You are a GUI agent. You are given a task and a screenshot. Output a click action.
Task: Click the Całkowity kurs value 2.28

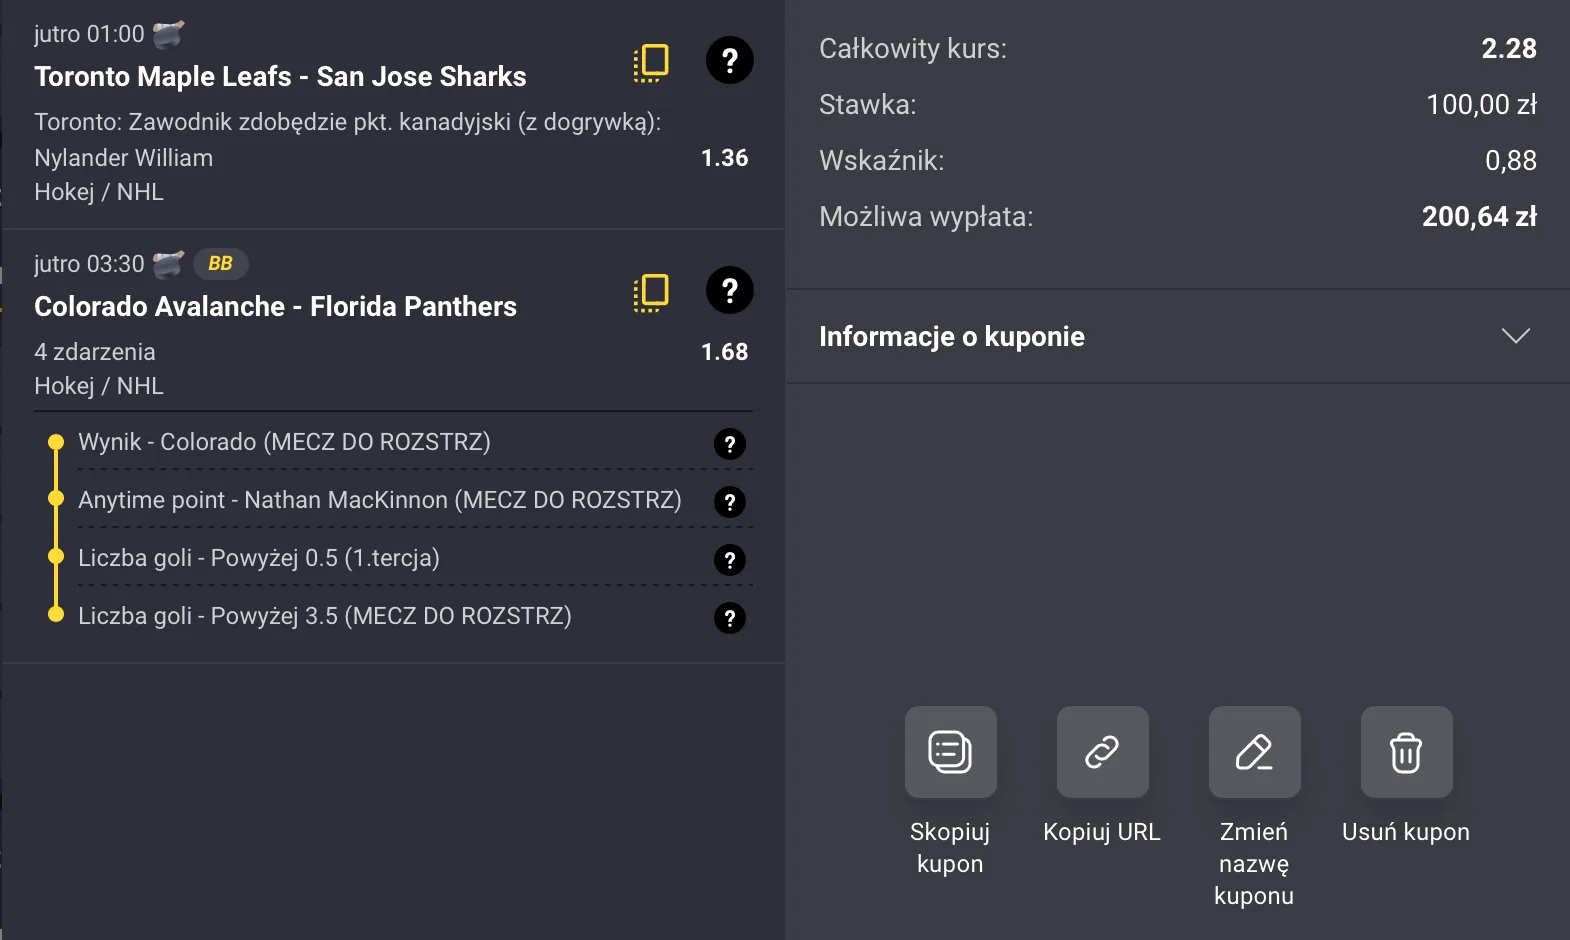[1509, 48]
